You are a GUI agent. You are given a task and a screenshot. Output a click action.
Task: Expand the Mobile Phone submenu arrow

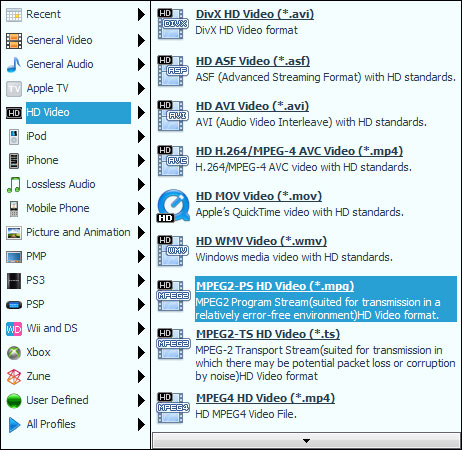click(141, 208)
